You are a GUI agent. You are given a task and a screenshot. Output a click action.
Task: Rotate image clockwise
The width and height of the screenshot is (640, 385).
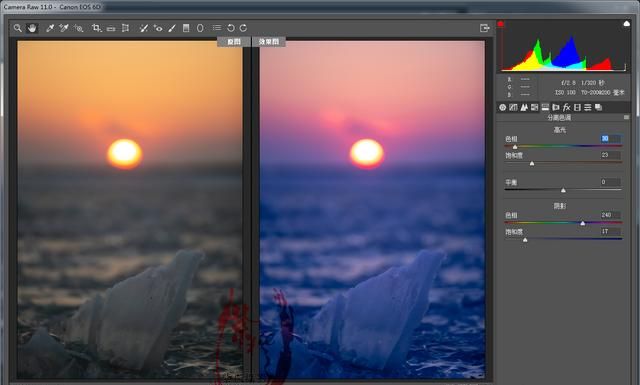pyautogui.click(x=244, y=28)
